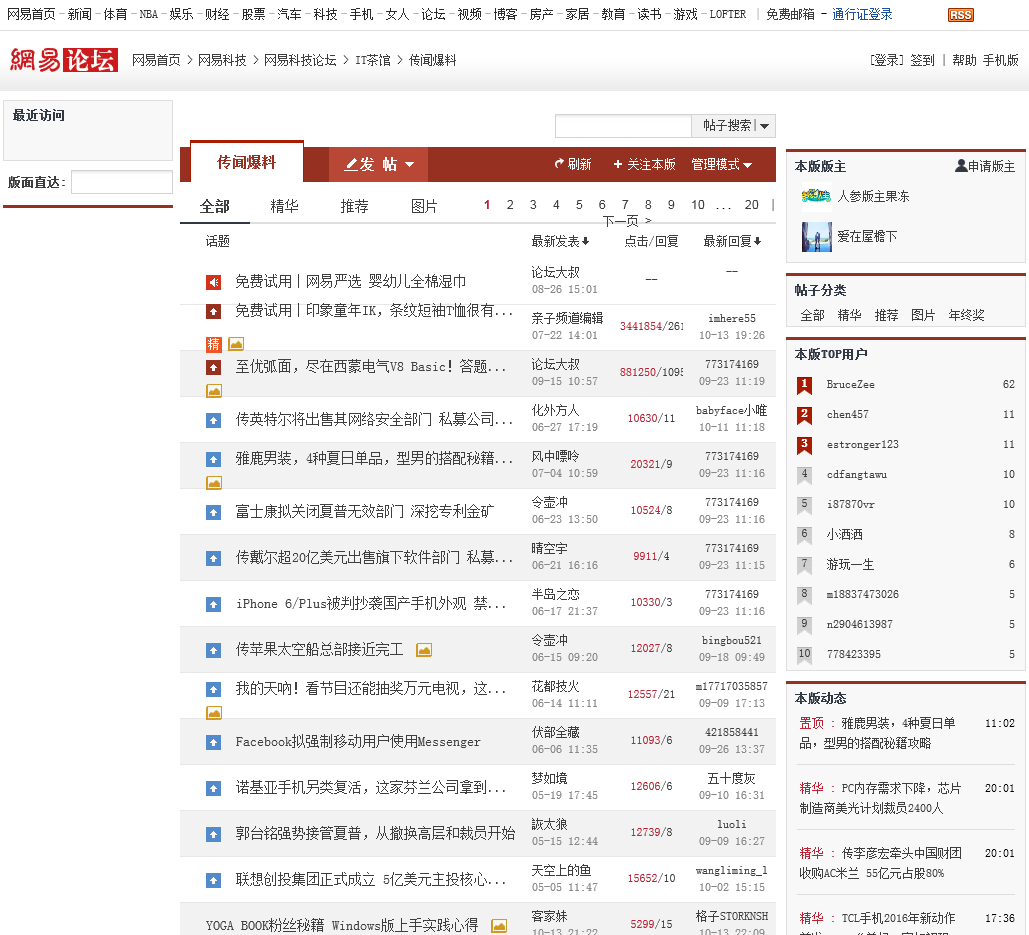
Task: Click speaker icon beside 婴幼儿全棉湿巾 post
Action: [213, 282]
